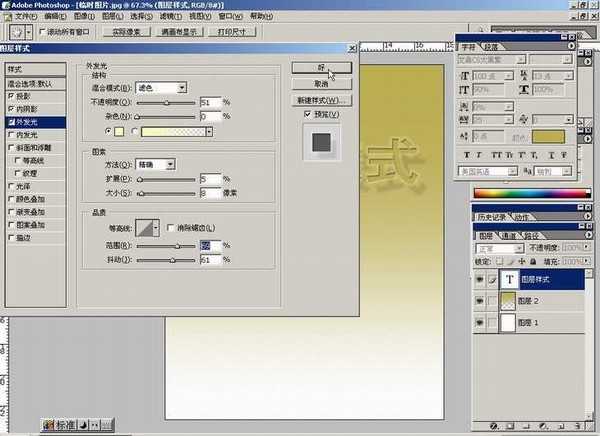Toggle the 投影 drop shadow checkbox
600x436 pixels.
11,96
